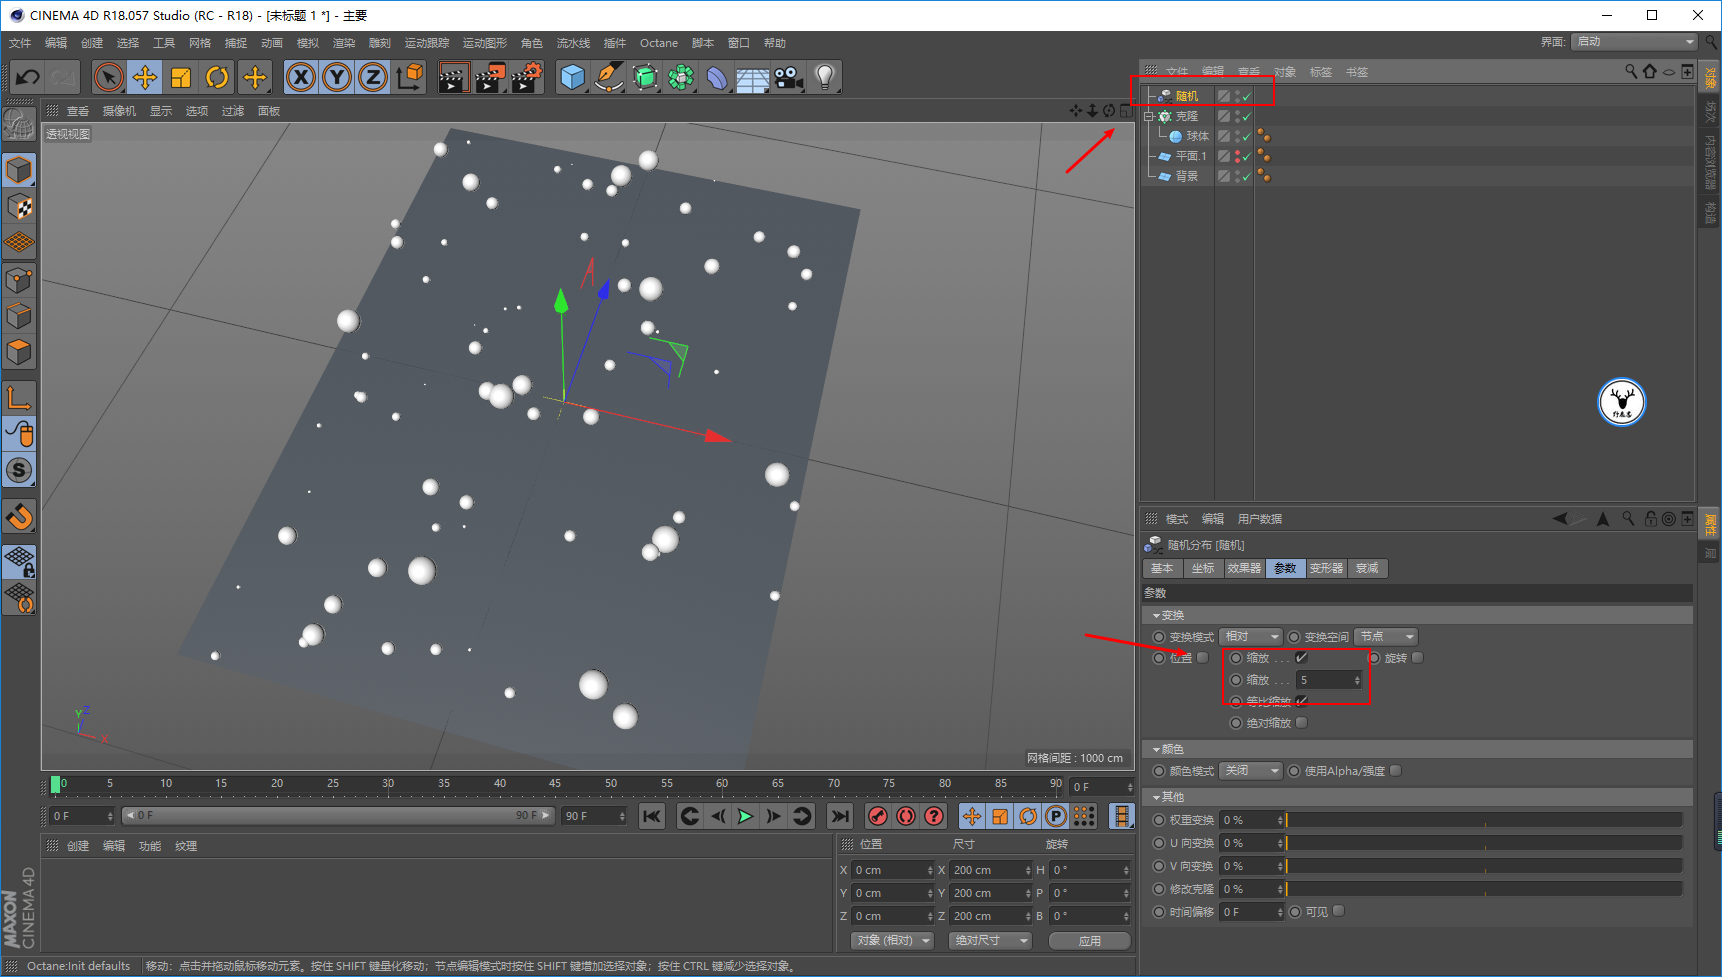Open the viewport 摄像机 menu
Image resolution: width=1722 pixels, height=977 pixels.
[119, 111]
